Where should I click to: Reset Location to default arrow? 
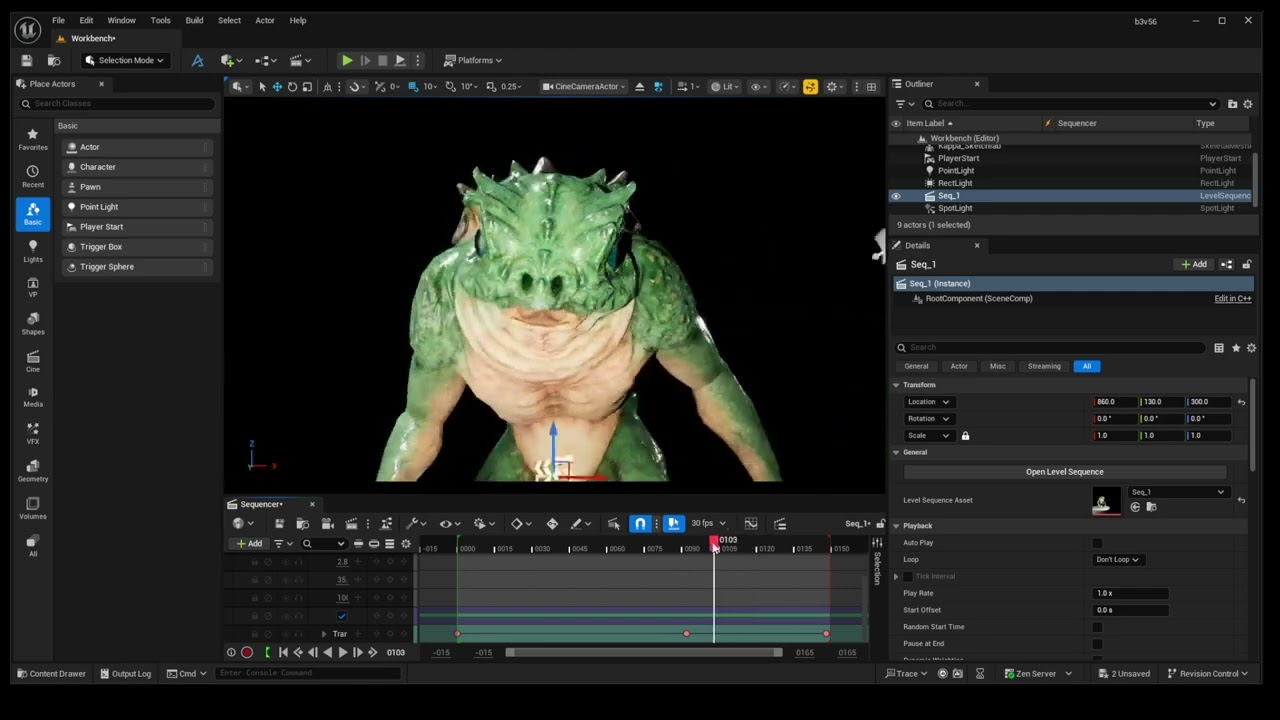[1241, 402]
